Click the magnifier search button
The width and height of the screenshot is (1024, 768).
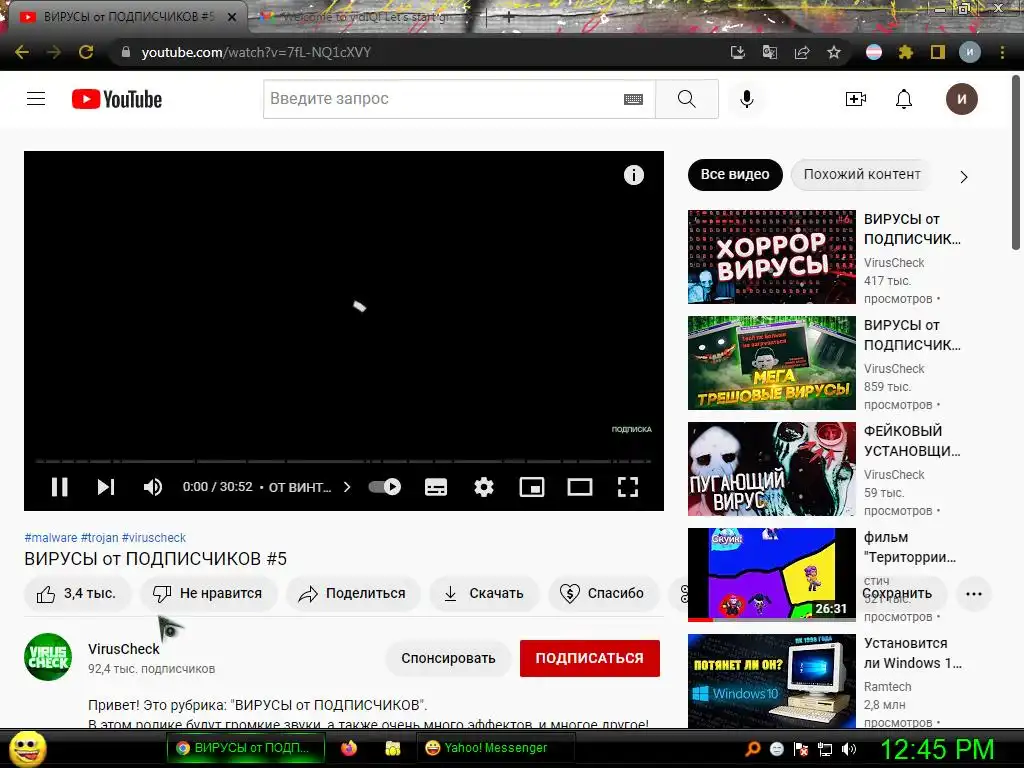(686, 99)
